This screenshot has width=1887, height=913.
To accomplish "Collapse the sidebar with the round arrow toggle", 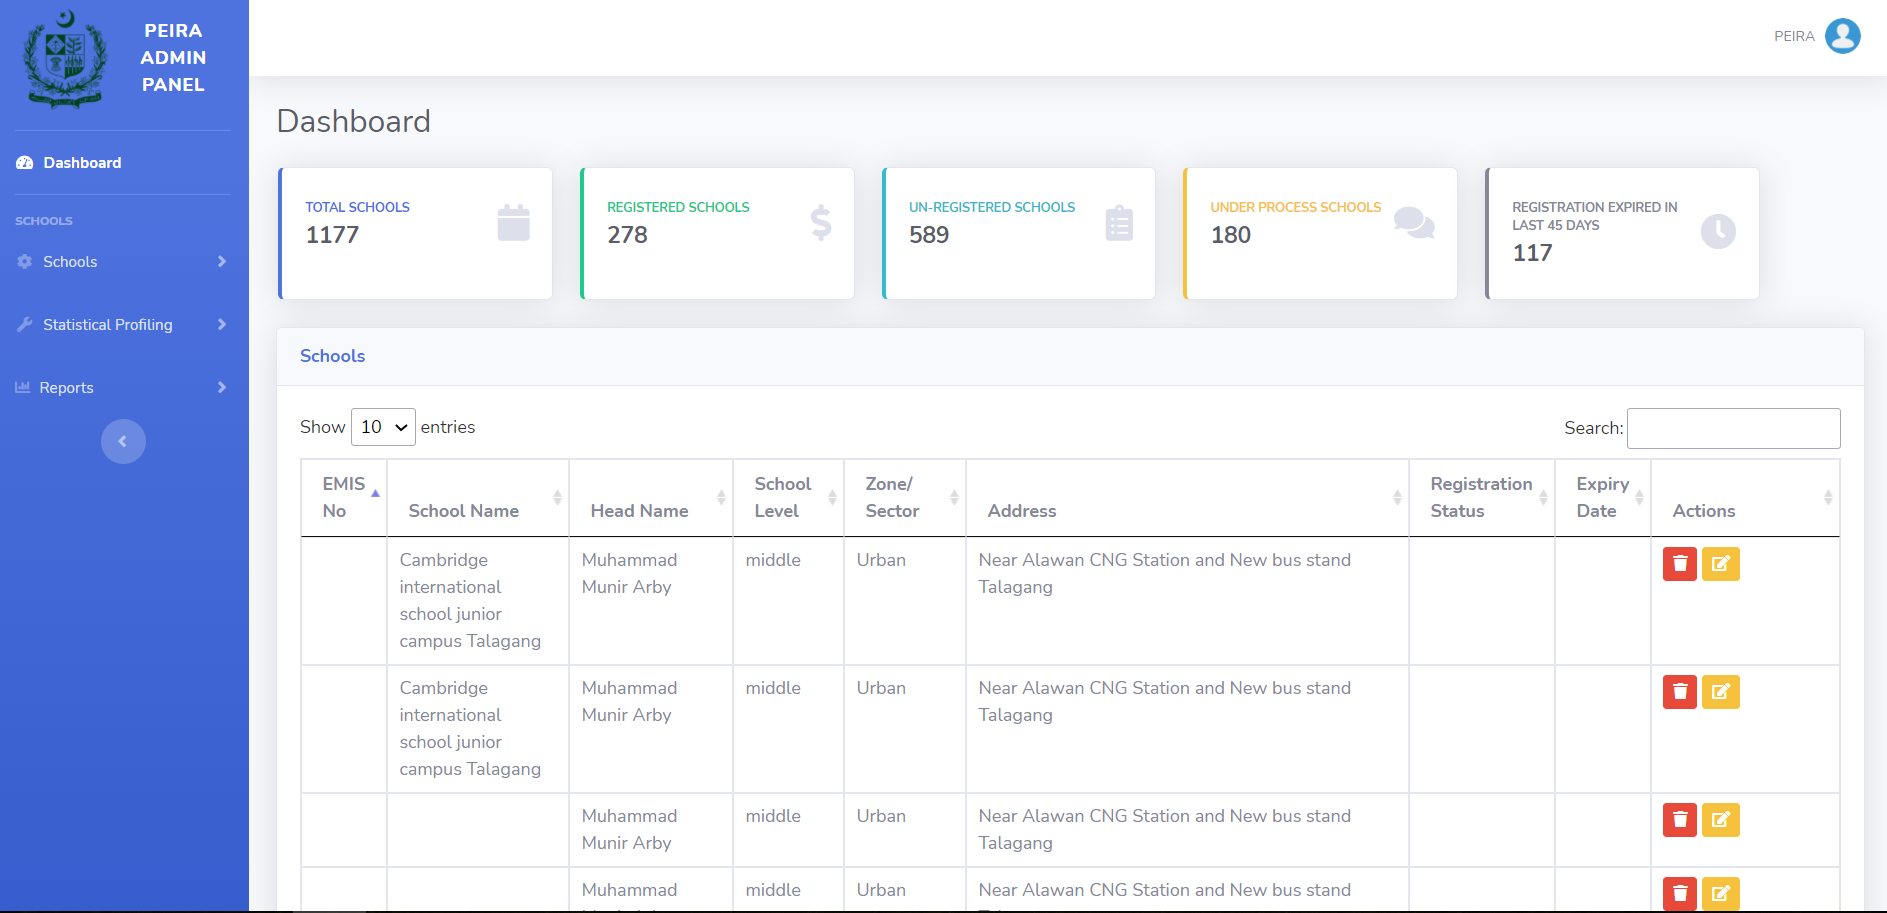I will (123, 441).
